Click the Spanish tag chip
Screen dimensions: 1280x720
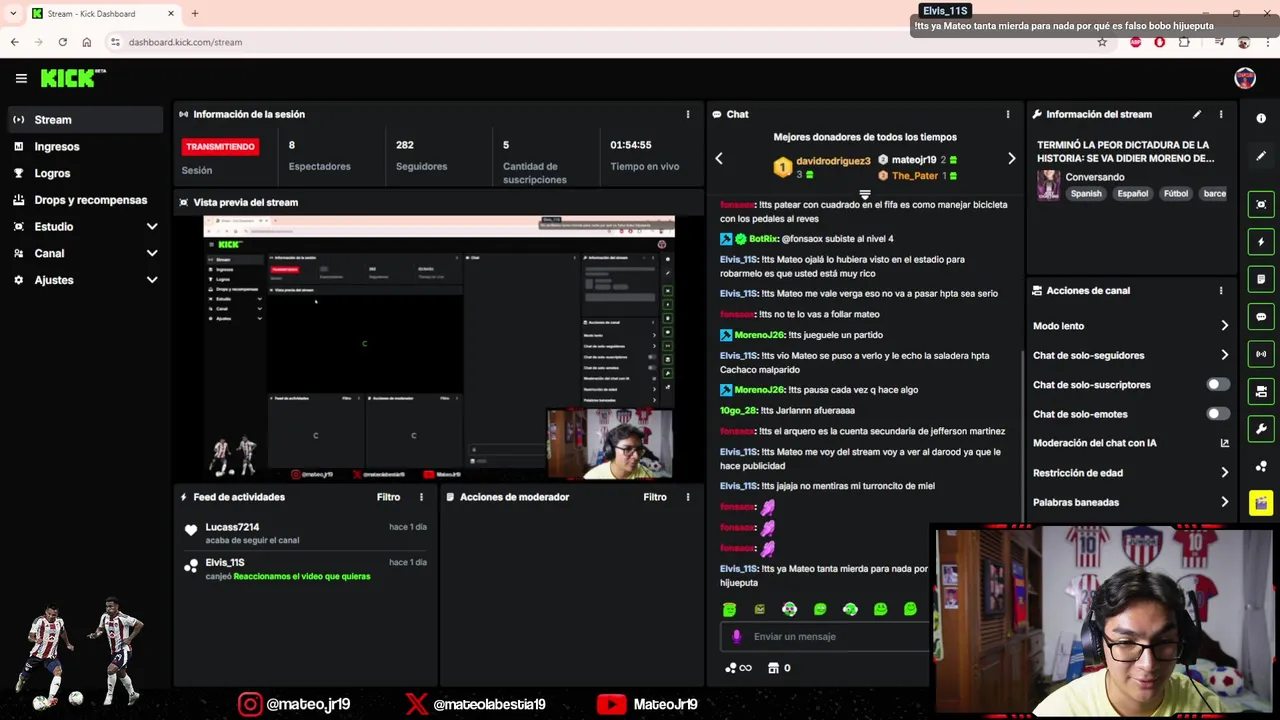[x=1086, y=194]
